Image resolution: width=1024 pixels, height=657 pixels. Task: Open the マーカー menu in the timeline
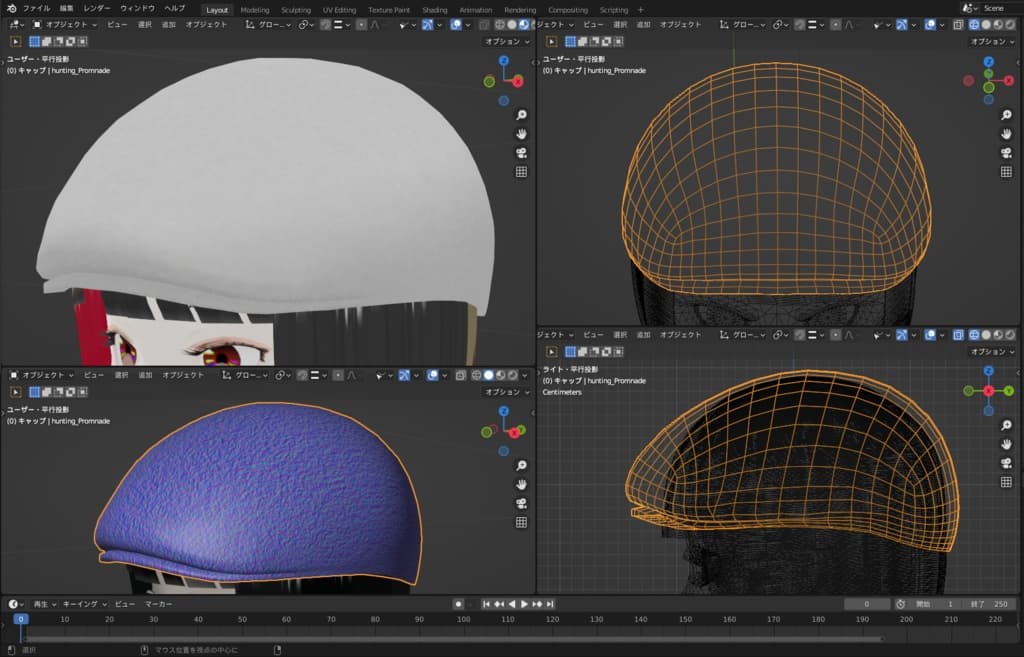[158, 604]
